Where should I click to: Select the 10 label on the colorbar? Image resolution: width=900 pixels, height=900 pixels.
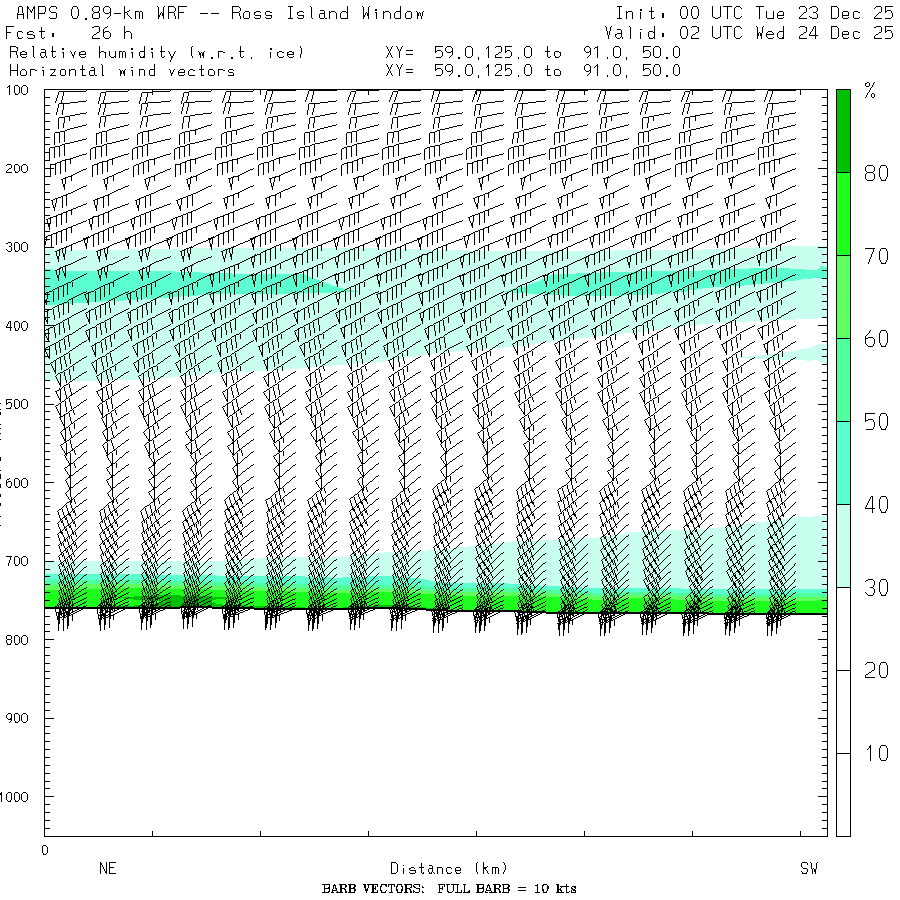point(876,754)
